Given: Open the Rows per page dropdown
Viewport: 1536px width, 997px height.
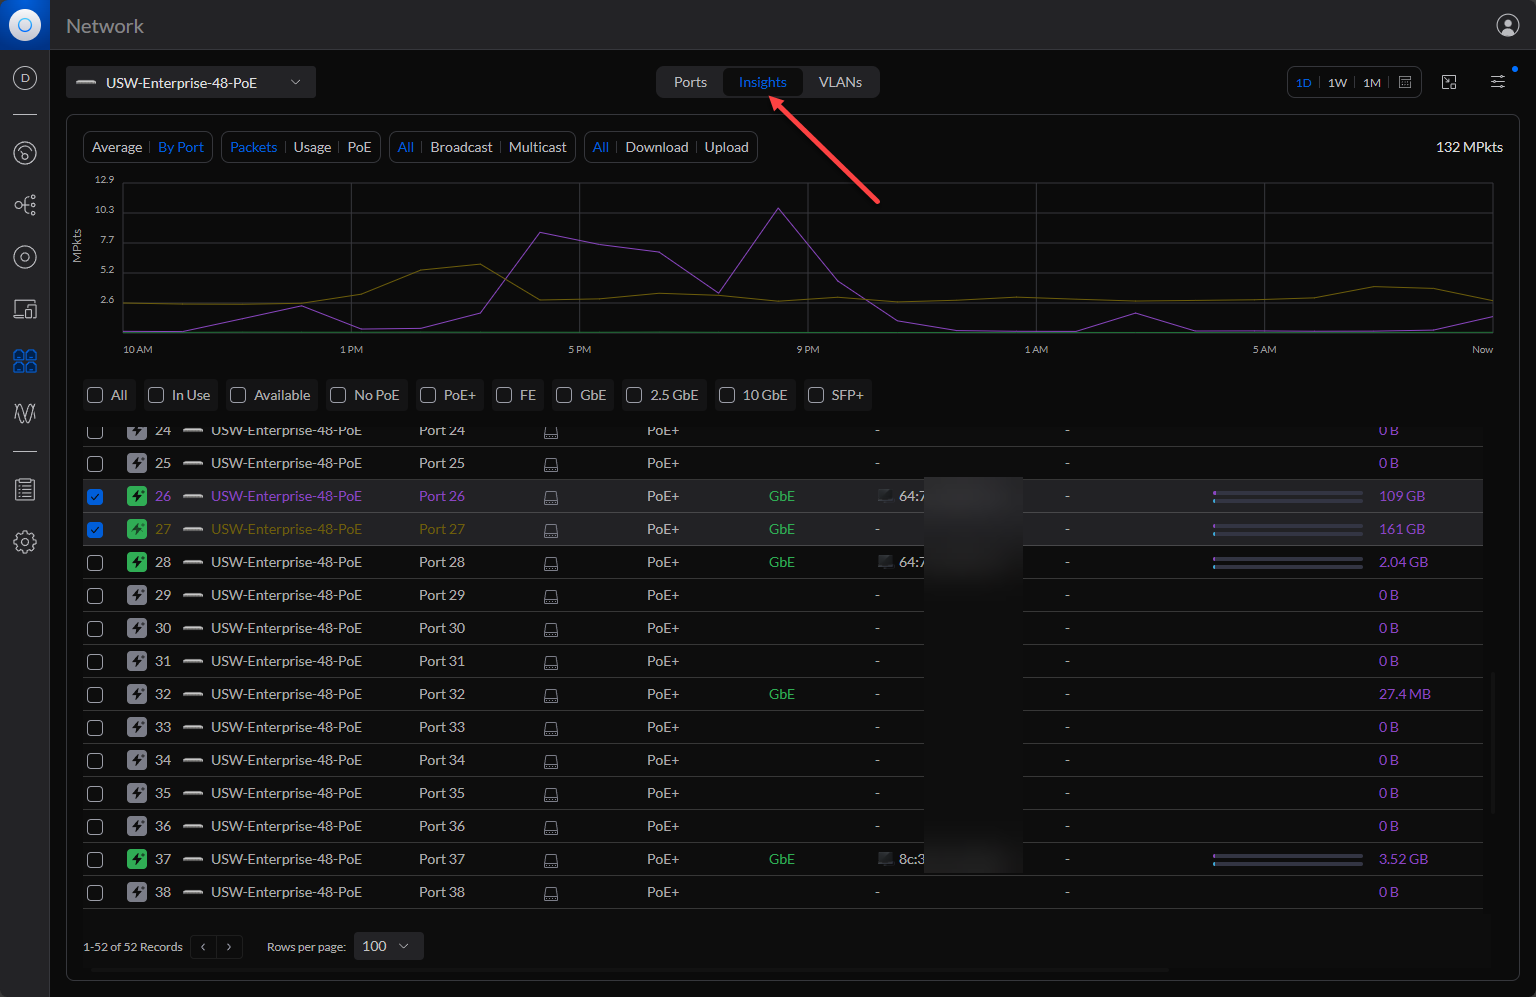Looking at the screenshot, I should point(388,946).
